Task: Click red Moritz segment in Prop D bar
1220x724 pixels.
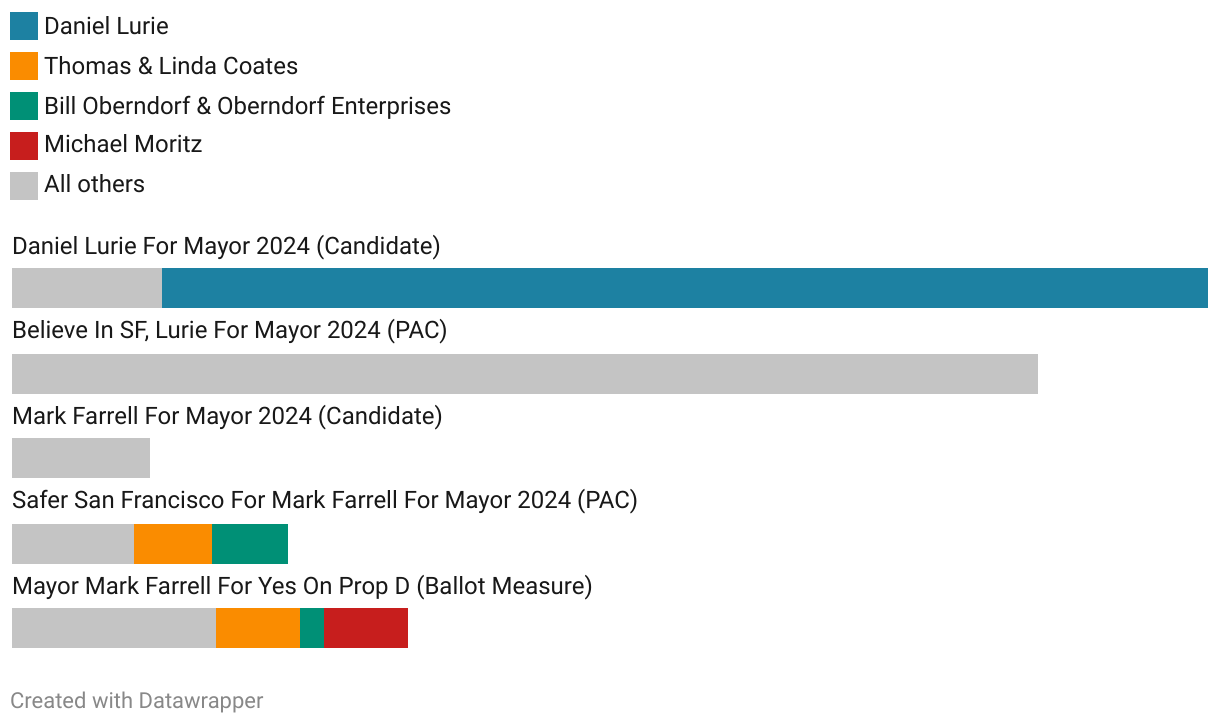Action: coord(366,628)
